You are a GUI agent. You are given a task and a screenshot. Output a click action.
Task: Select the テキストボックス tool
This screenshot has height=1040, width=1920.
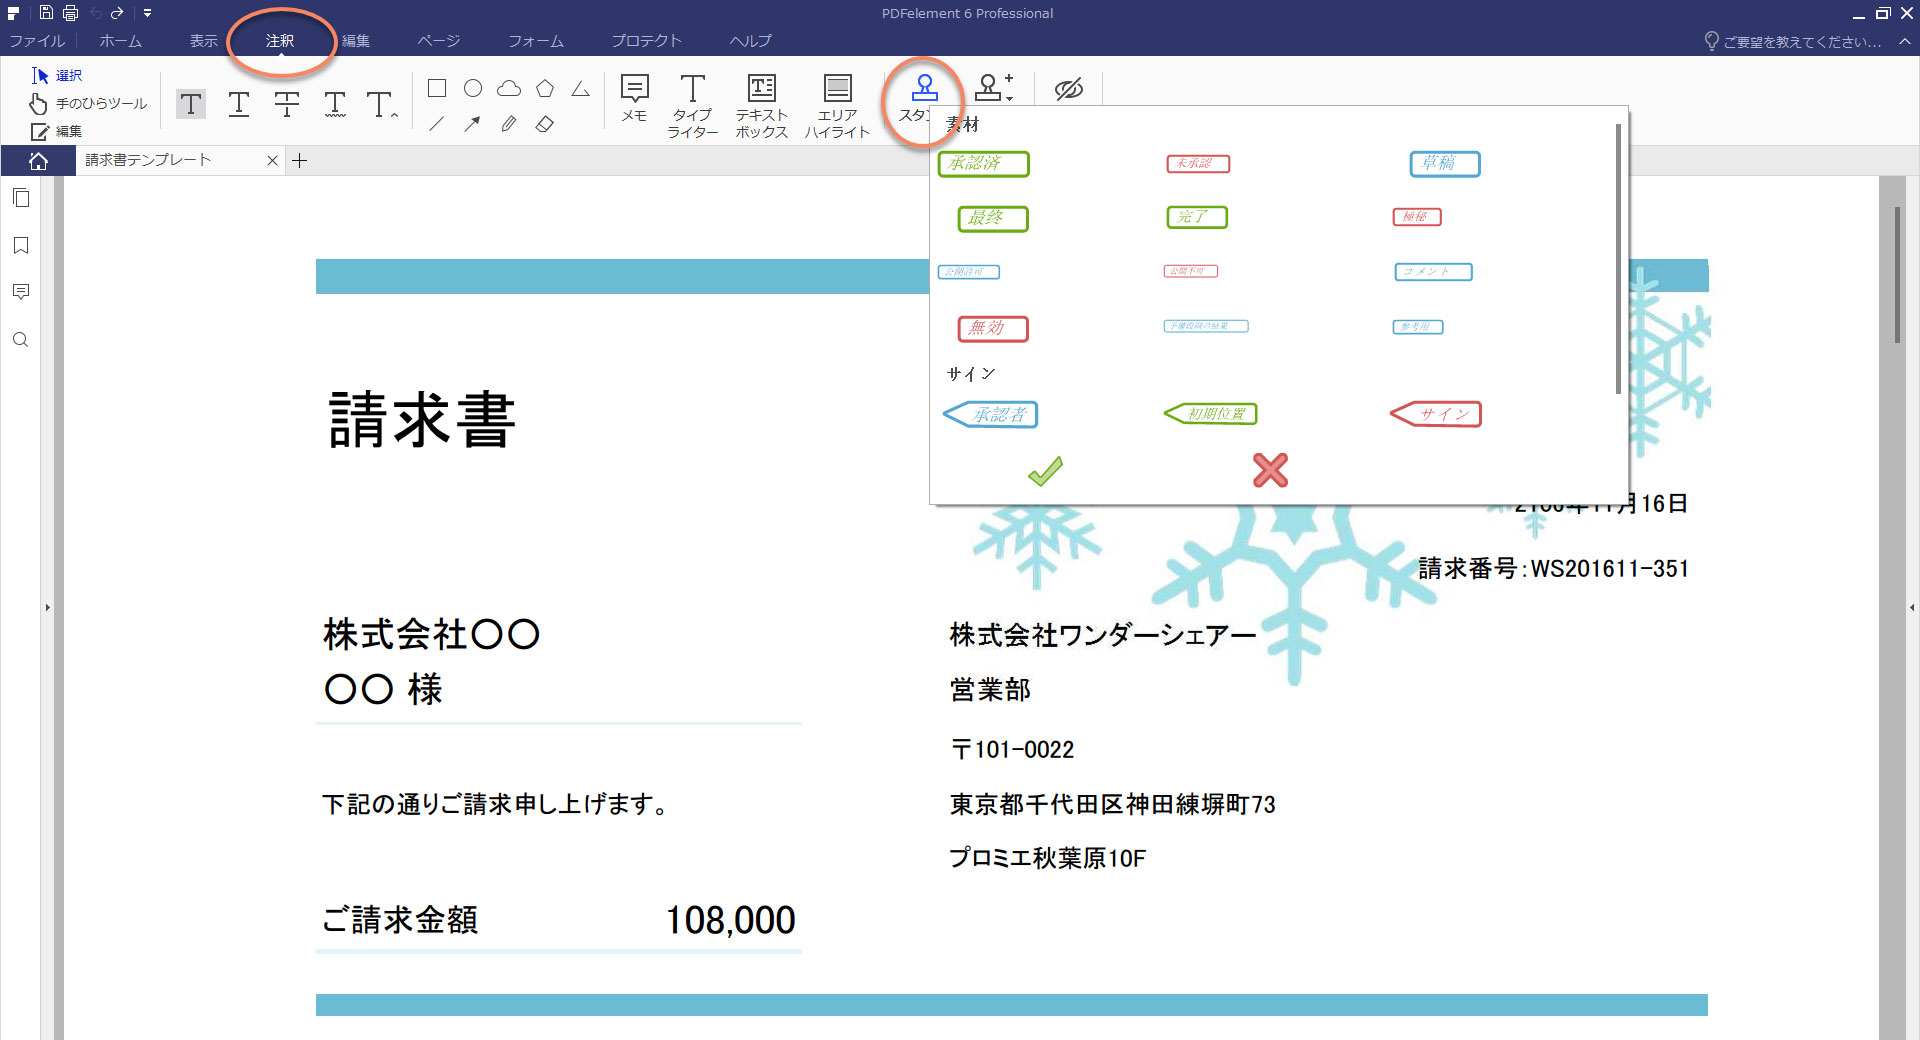762,105
